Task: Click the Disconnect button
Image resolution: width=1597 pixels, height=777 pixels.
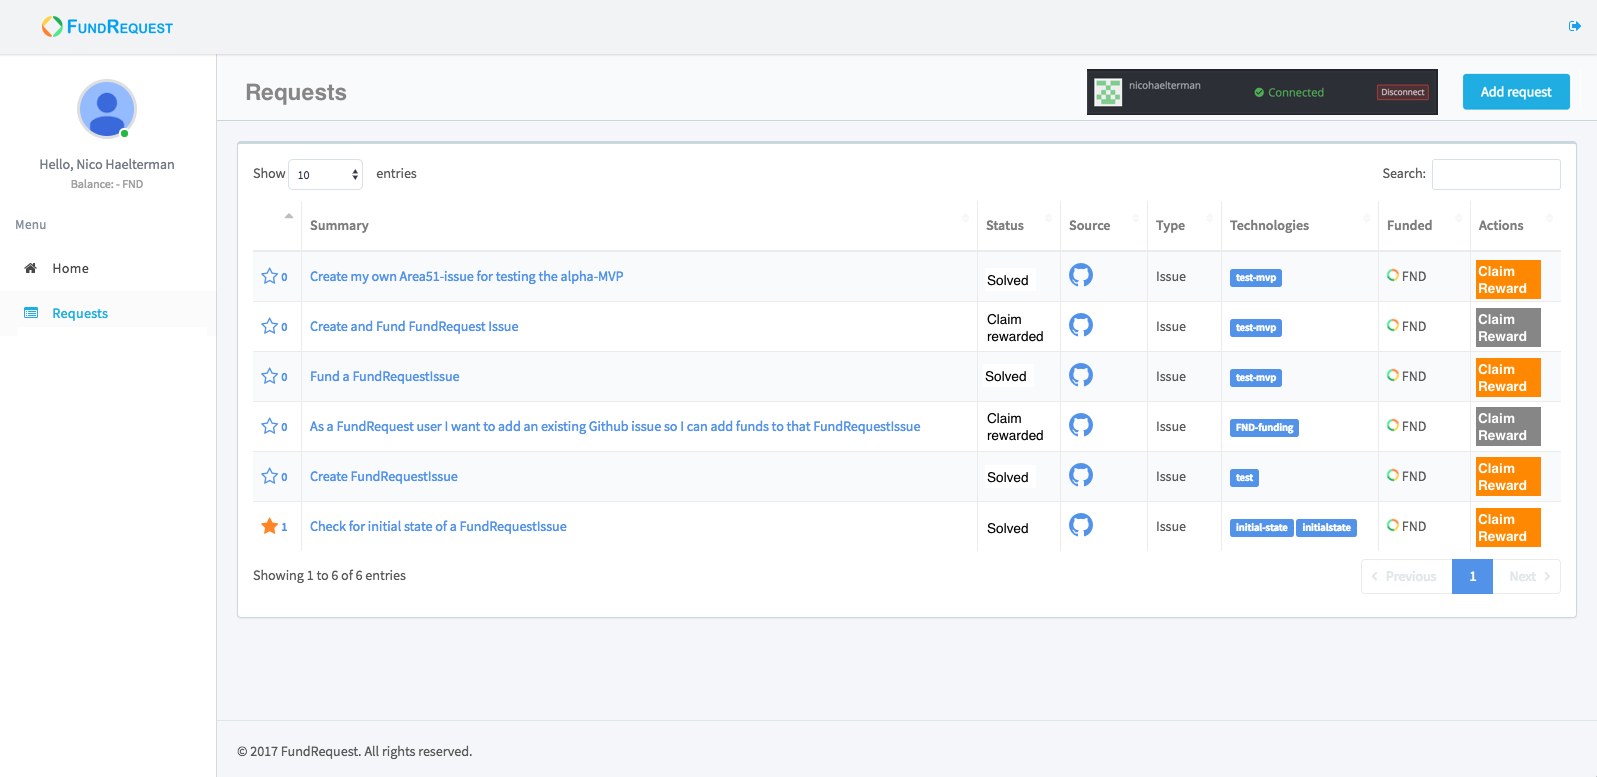Action: (x=1403, y=92)
